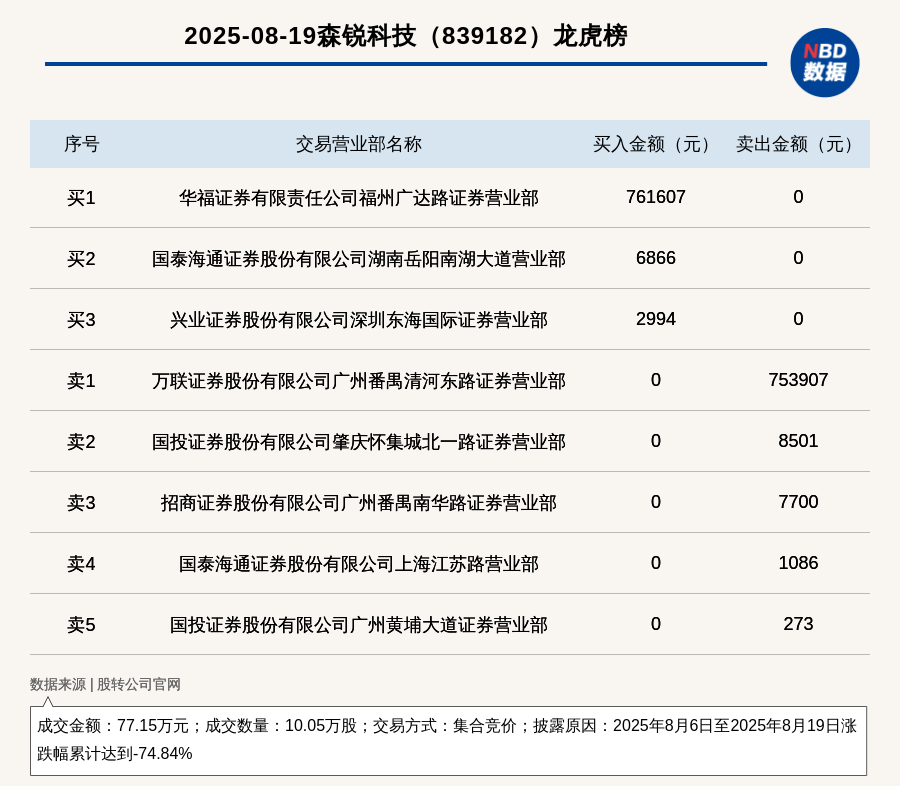
Task: Click the 卖3 row label
Action: (x=82, y=502)
